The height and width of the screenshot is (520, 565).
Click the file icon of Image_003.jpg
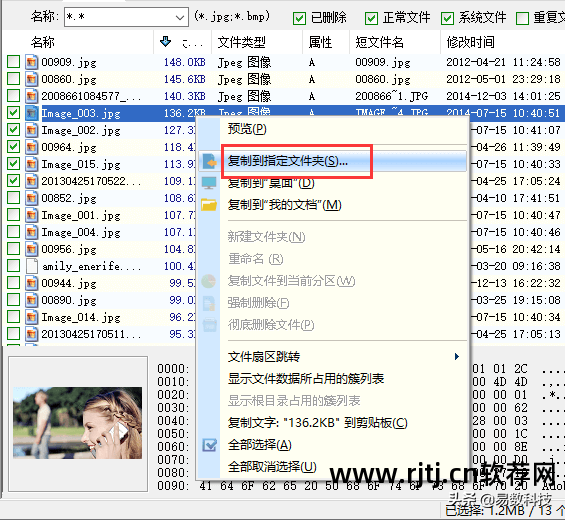(x=32, y=113)
